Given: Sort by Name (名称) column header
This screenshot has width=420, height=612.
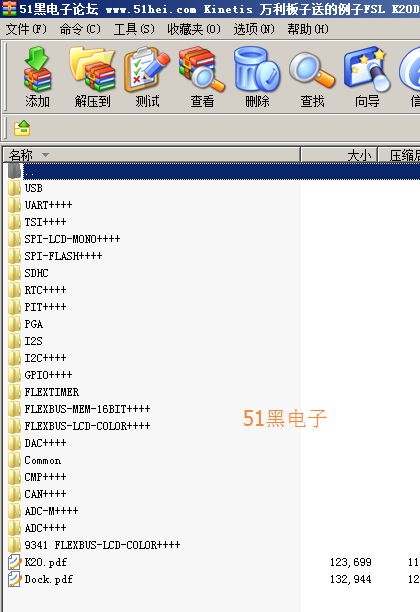Looking at the screenshot, I should [151, 155].
